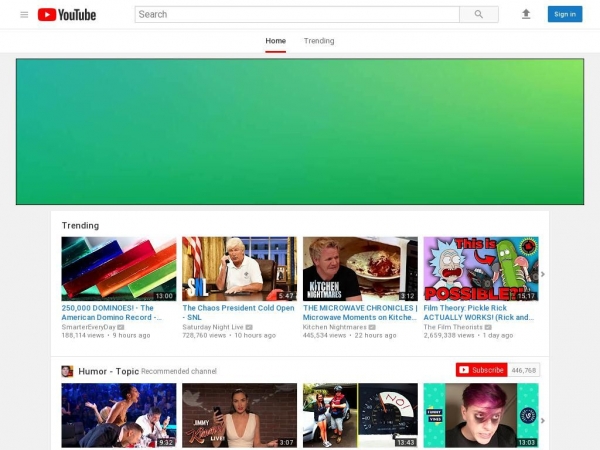Subscribe to the Humor - Topic channel
600x450 pixels.
pos(481,370)
